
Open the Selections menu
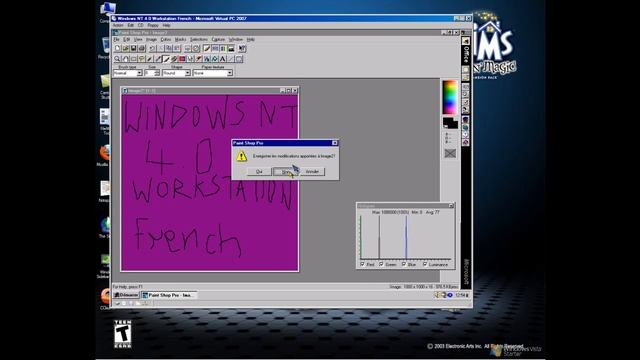pos(199,39)
